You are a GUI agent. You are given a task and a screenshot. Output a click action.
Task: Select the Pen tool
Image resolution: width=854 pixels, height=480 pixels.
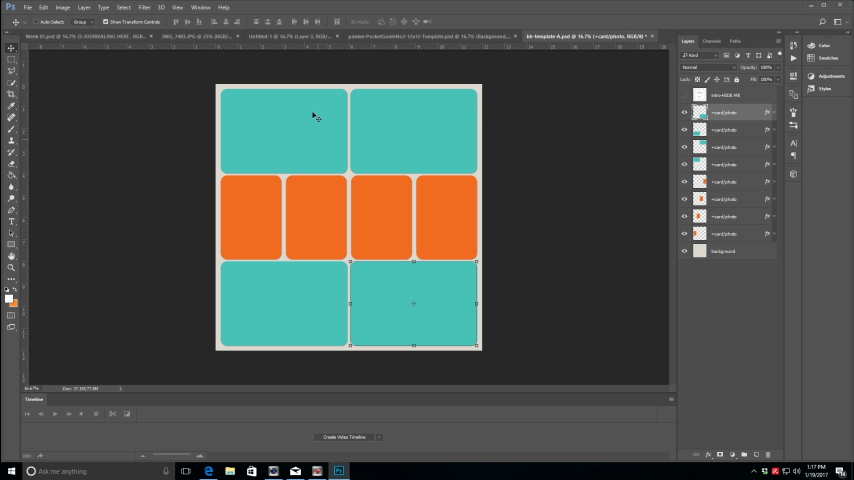pos(11,210)
